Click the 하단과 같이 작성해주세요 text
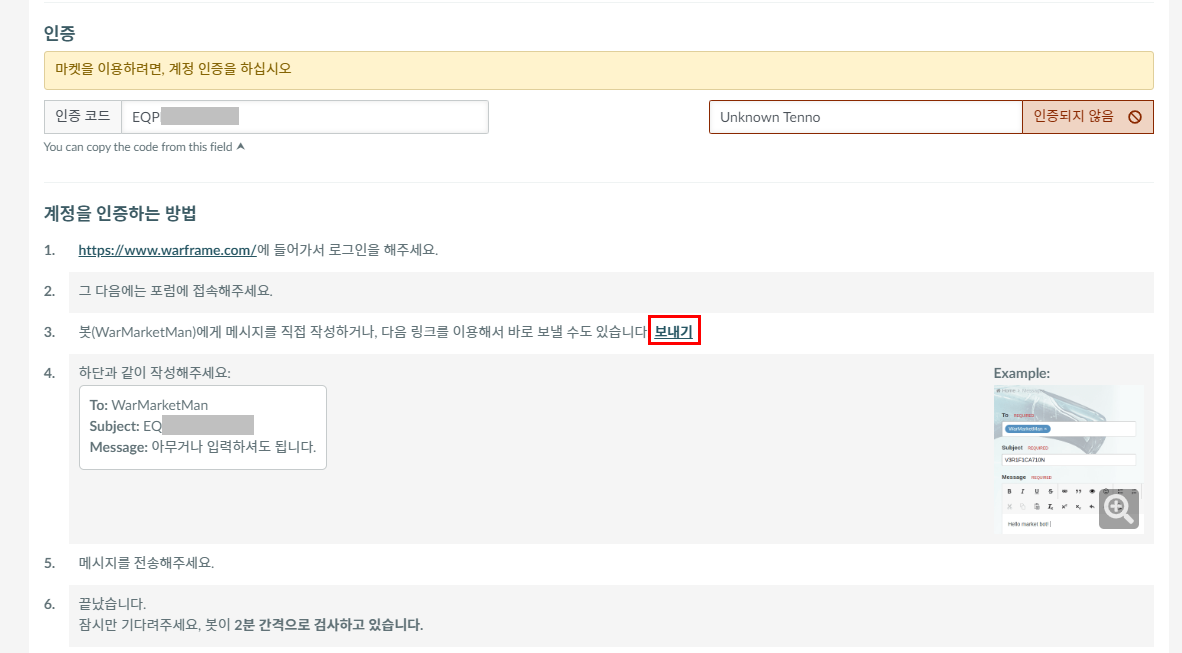 pos(155,372)
